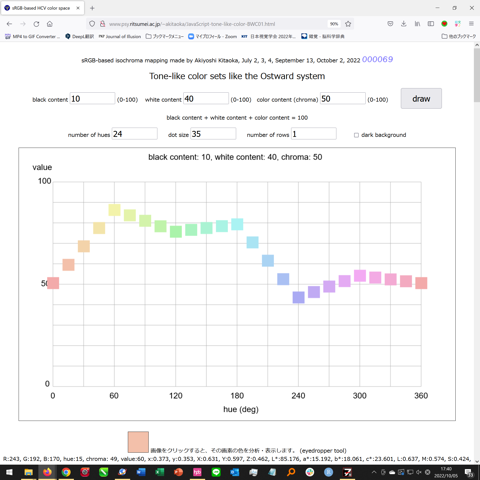Viewport: 480px width, 480px height.
Task: Click the yellow swatch at hue 60
Action: pyautogui.click(x=114, y=210)
